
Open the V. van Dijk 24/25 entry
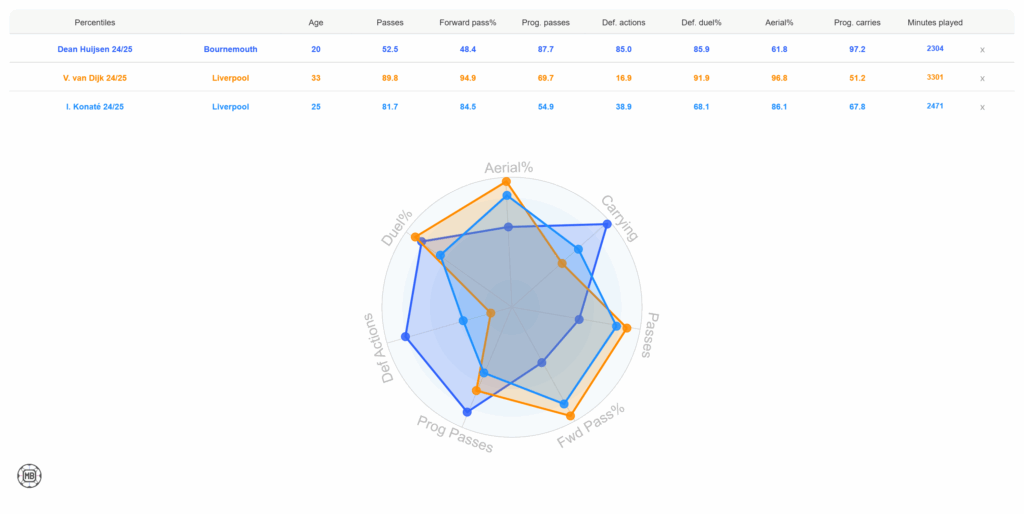pyautogui.click(x=91, y=78)
